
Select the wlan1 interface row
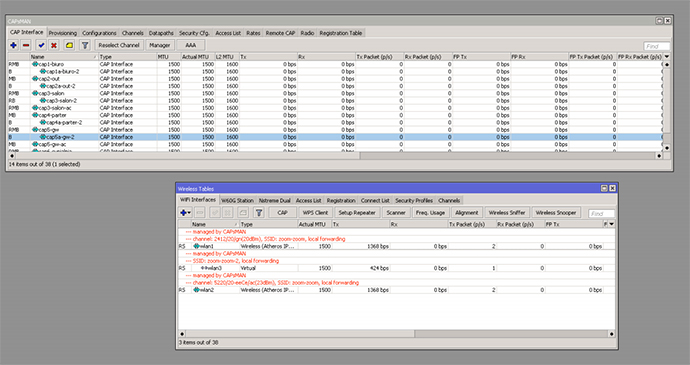pos(396,246)
